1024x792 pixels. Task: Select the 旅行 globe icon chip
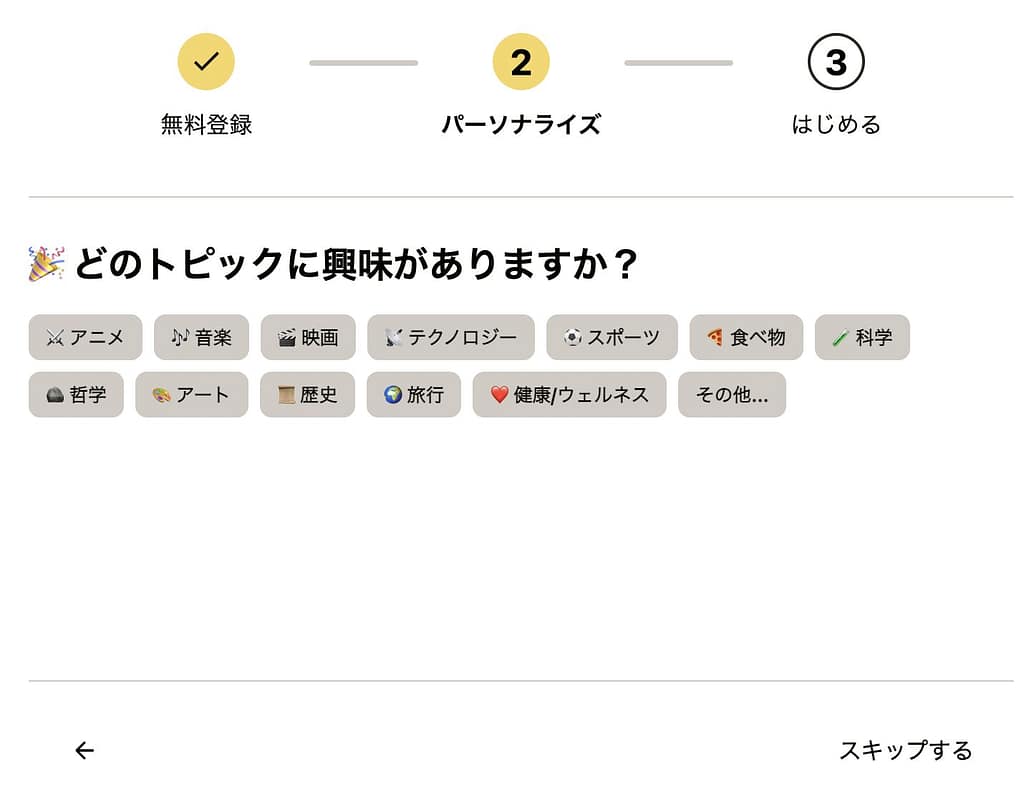413,394
